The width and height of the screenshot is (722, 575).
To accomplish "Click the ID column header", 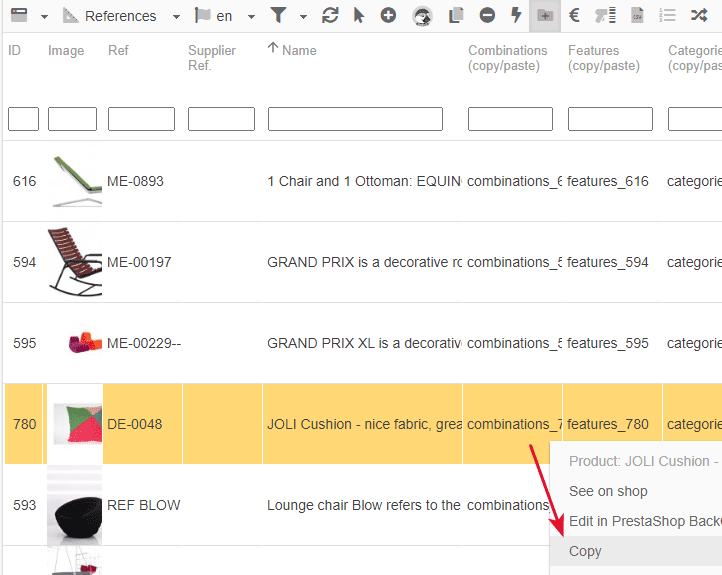I will pyautogui.click(x=15, y=50).
